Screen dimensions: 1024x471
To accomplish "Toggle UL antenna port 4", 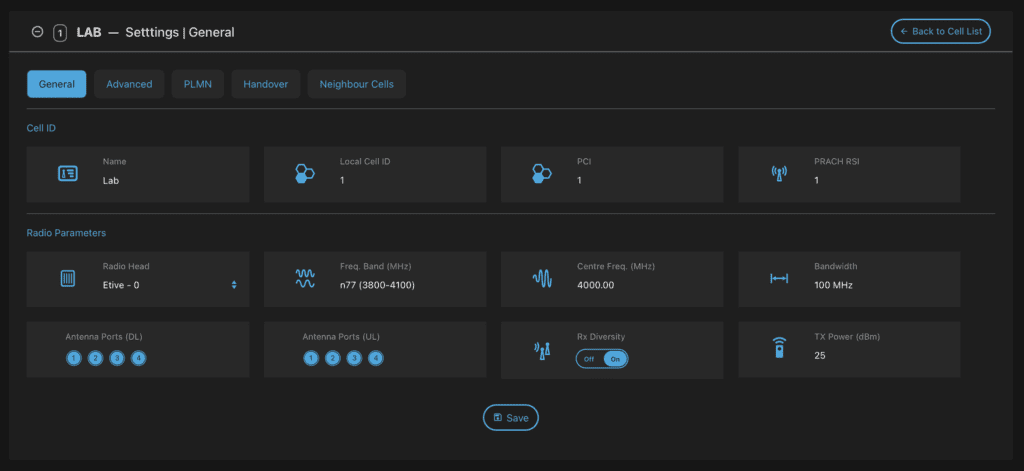I will click(x=376, y=358).
